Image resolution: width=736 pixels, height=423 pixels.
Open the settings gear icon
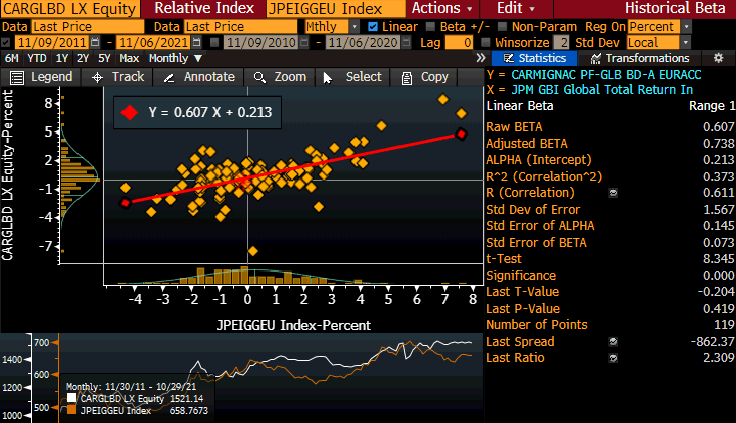coord(718,58)
